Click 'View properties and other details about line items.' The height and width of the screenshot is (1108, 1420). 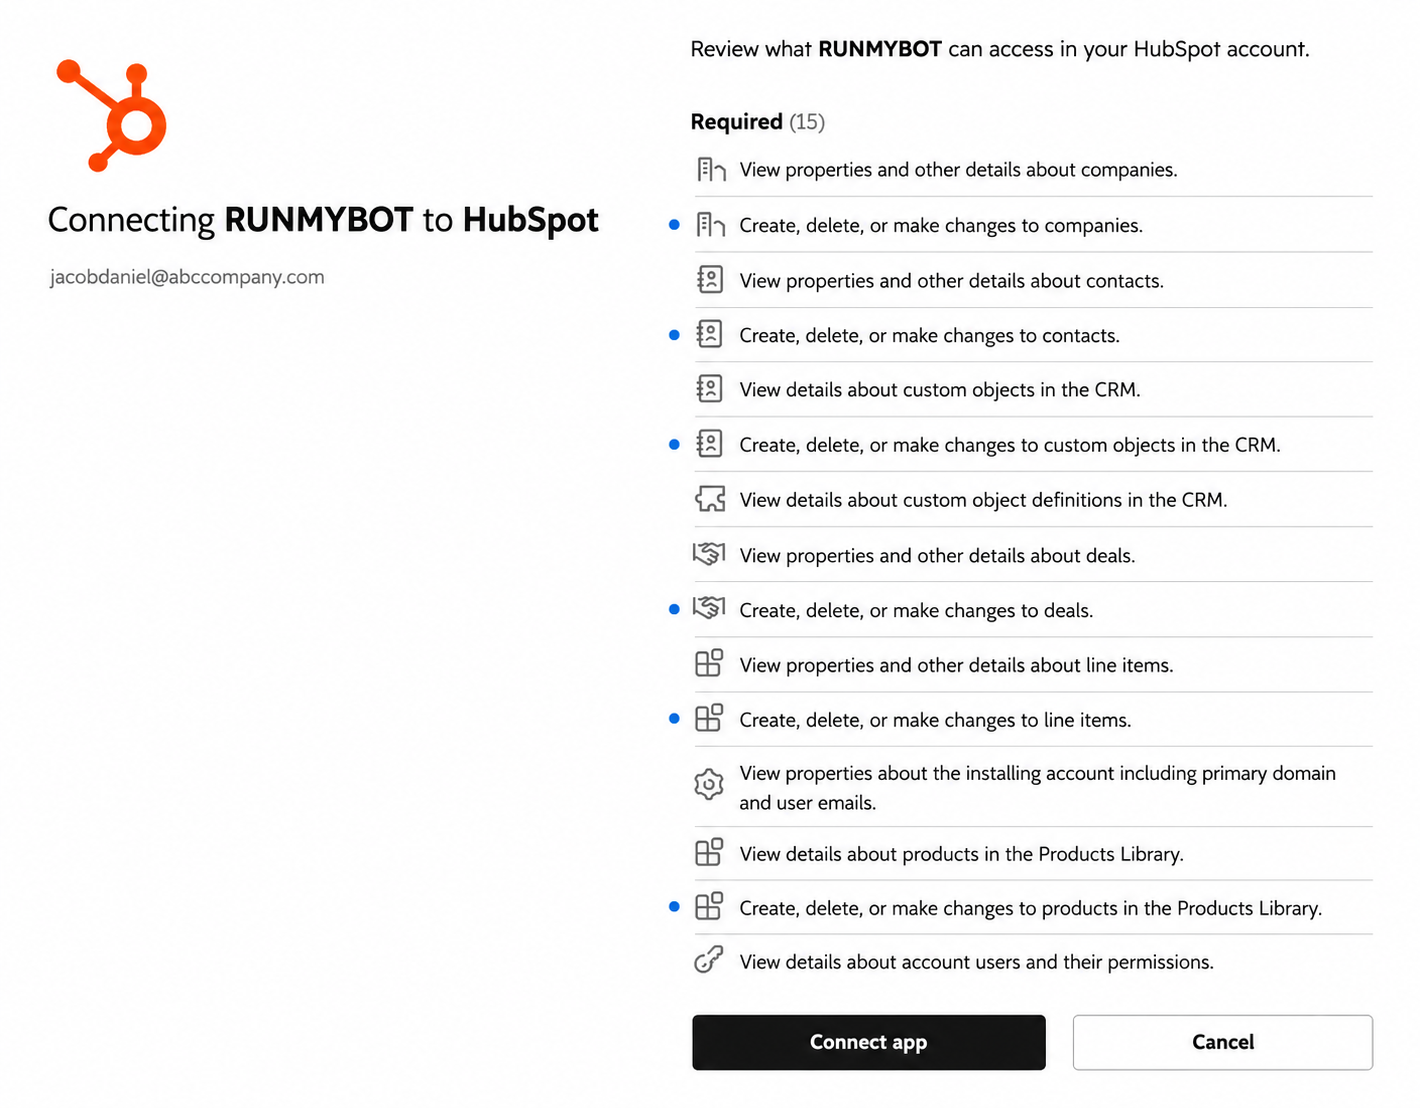956,666
